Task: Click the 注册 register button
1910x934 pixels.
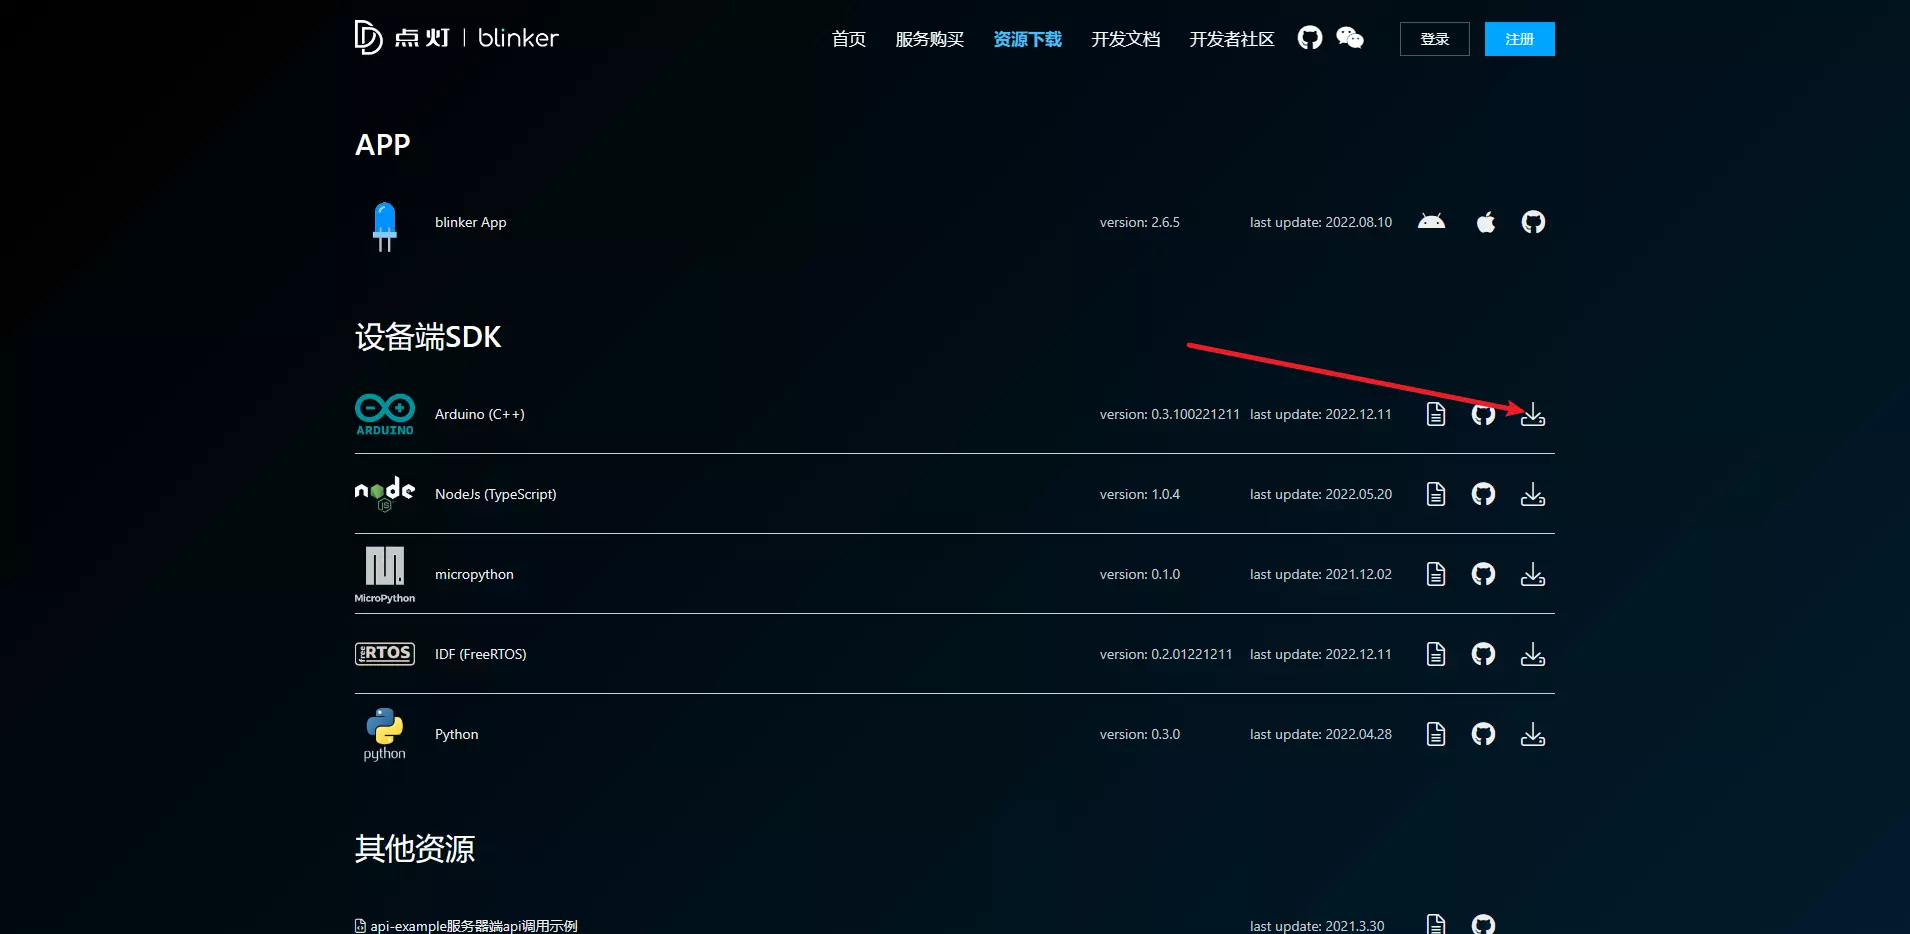Action: pos(1520,39)
